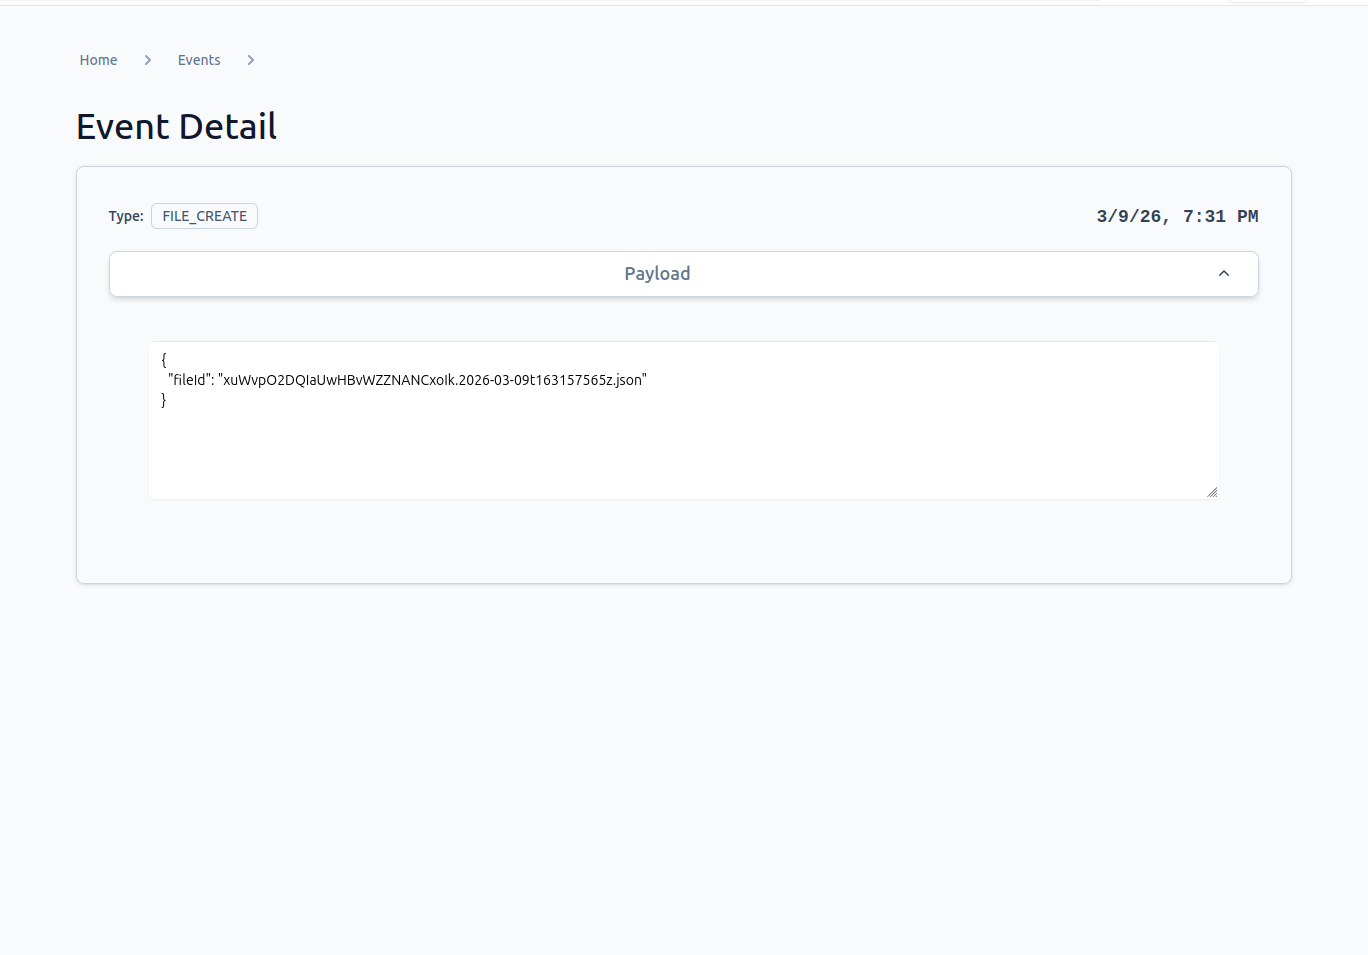This screenshot has width=1368, height=955.
Task: Go to Home breadcrumb link
Action: [98, 60]
